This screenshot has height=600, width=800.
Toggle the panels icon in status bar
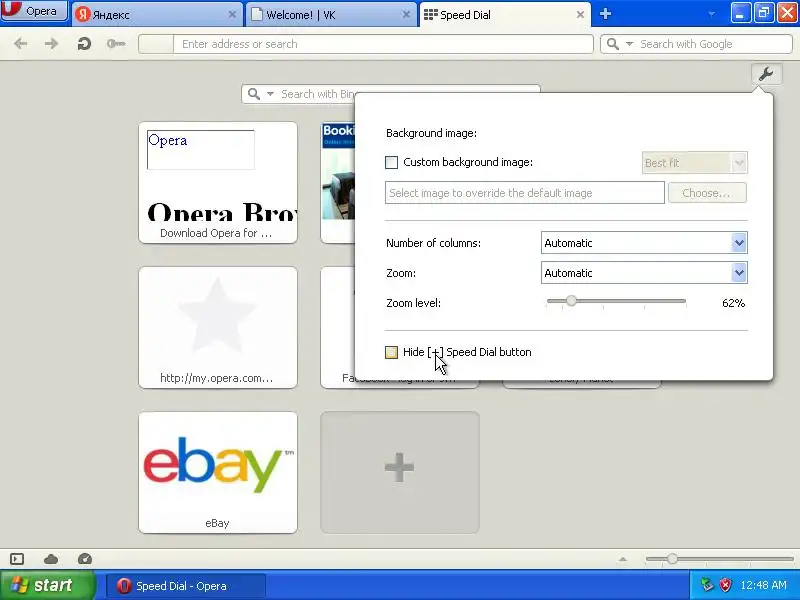point(17,559)
